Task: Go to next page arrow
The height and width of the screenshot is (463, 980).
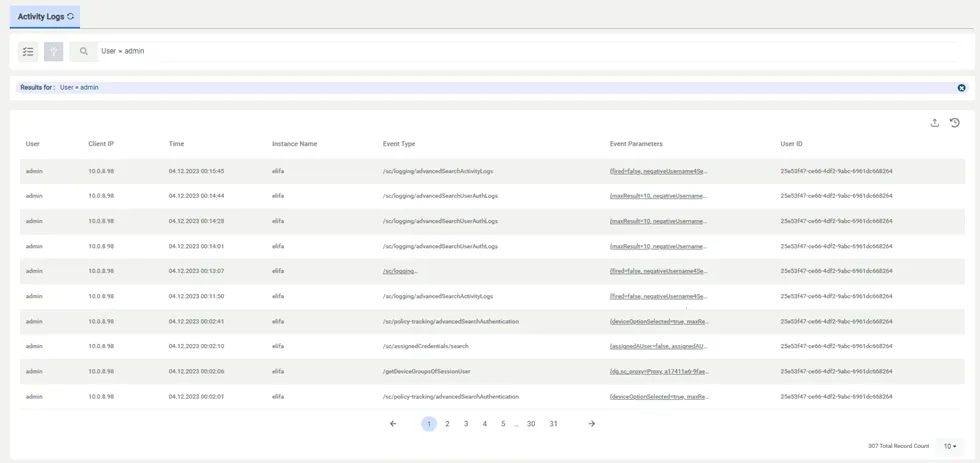Action: (592, 424)
